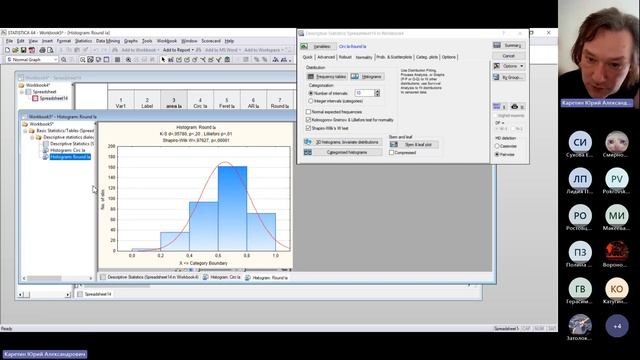
Task: Select the Integer intervals (categories) radio button
Action: click(311, 101)
